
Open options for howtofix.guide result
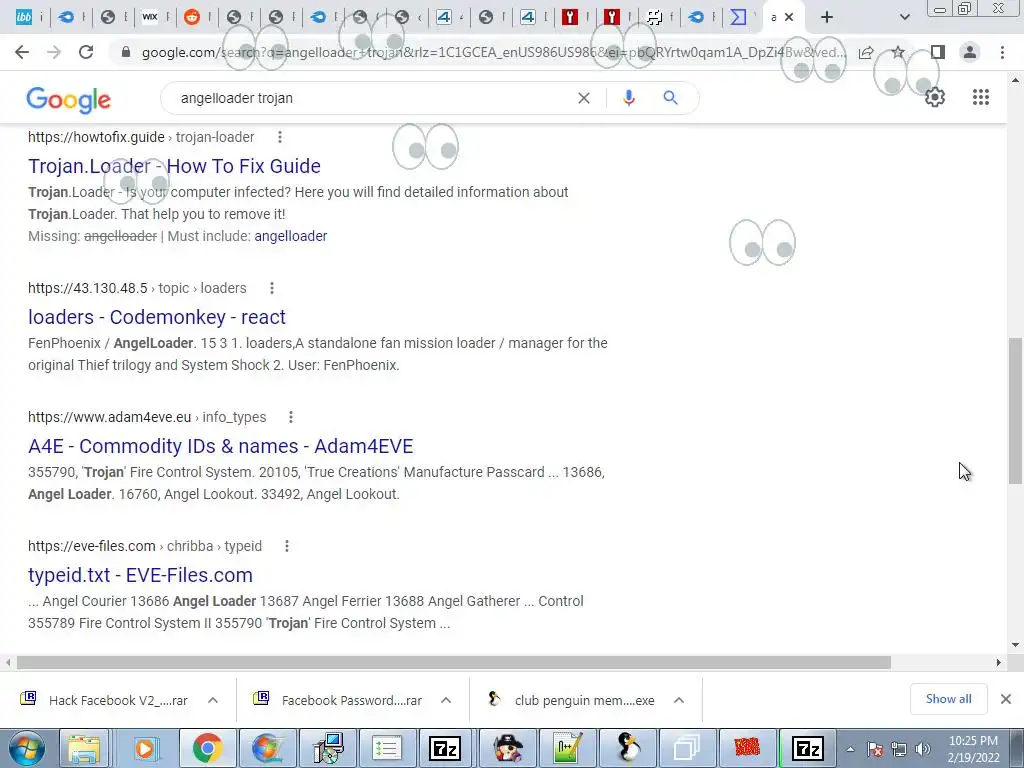pyautogui.click(x=280, y=137)
